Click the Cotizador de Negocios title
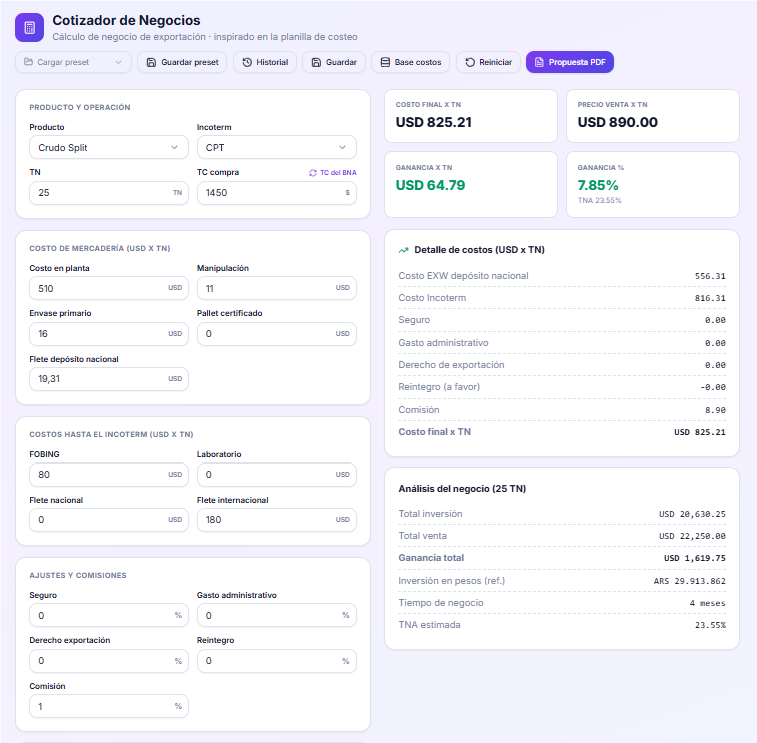Screen dimensions: 757x743 click(x=126, y=20)
